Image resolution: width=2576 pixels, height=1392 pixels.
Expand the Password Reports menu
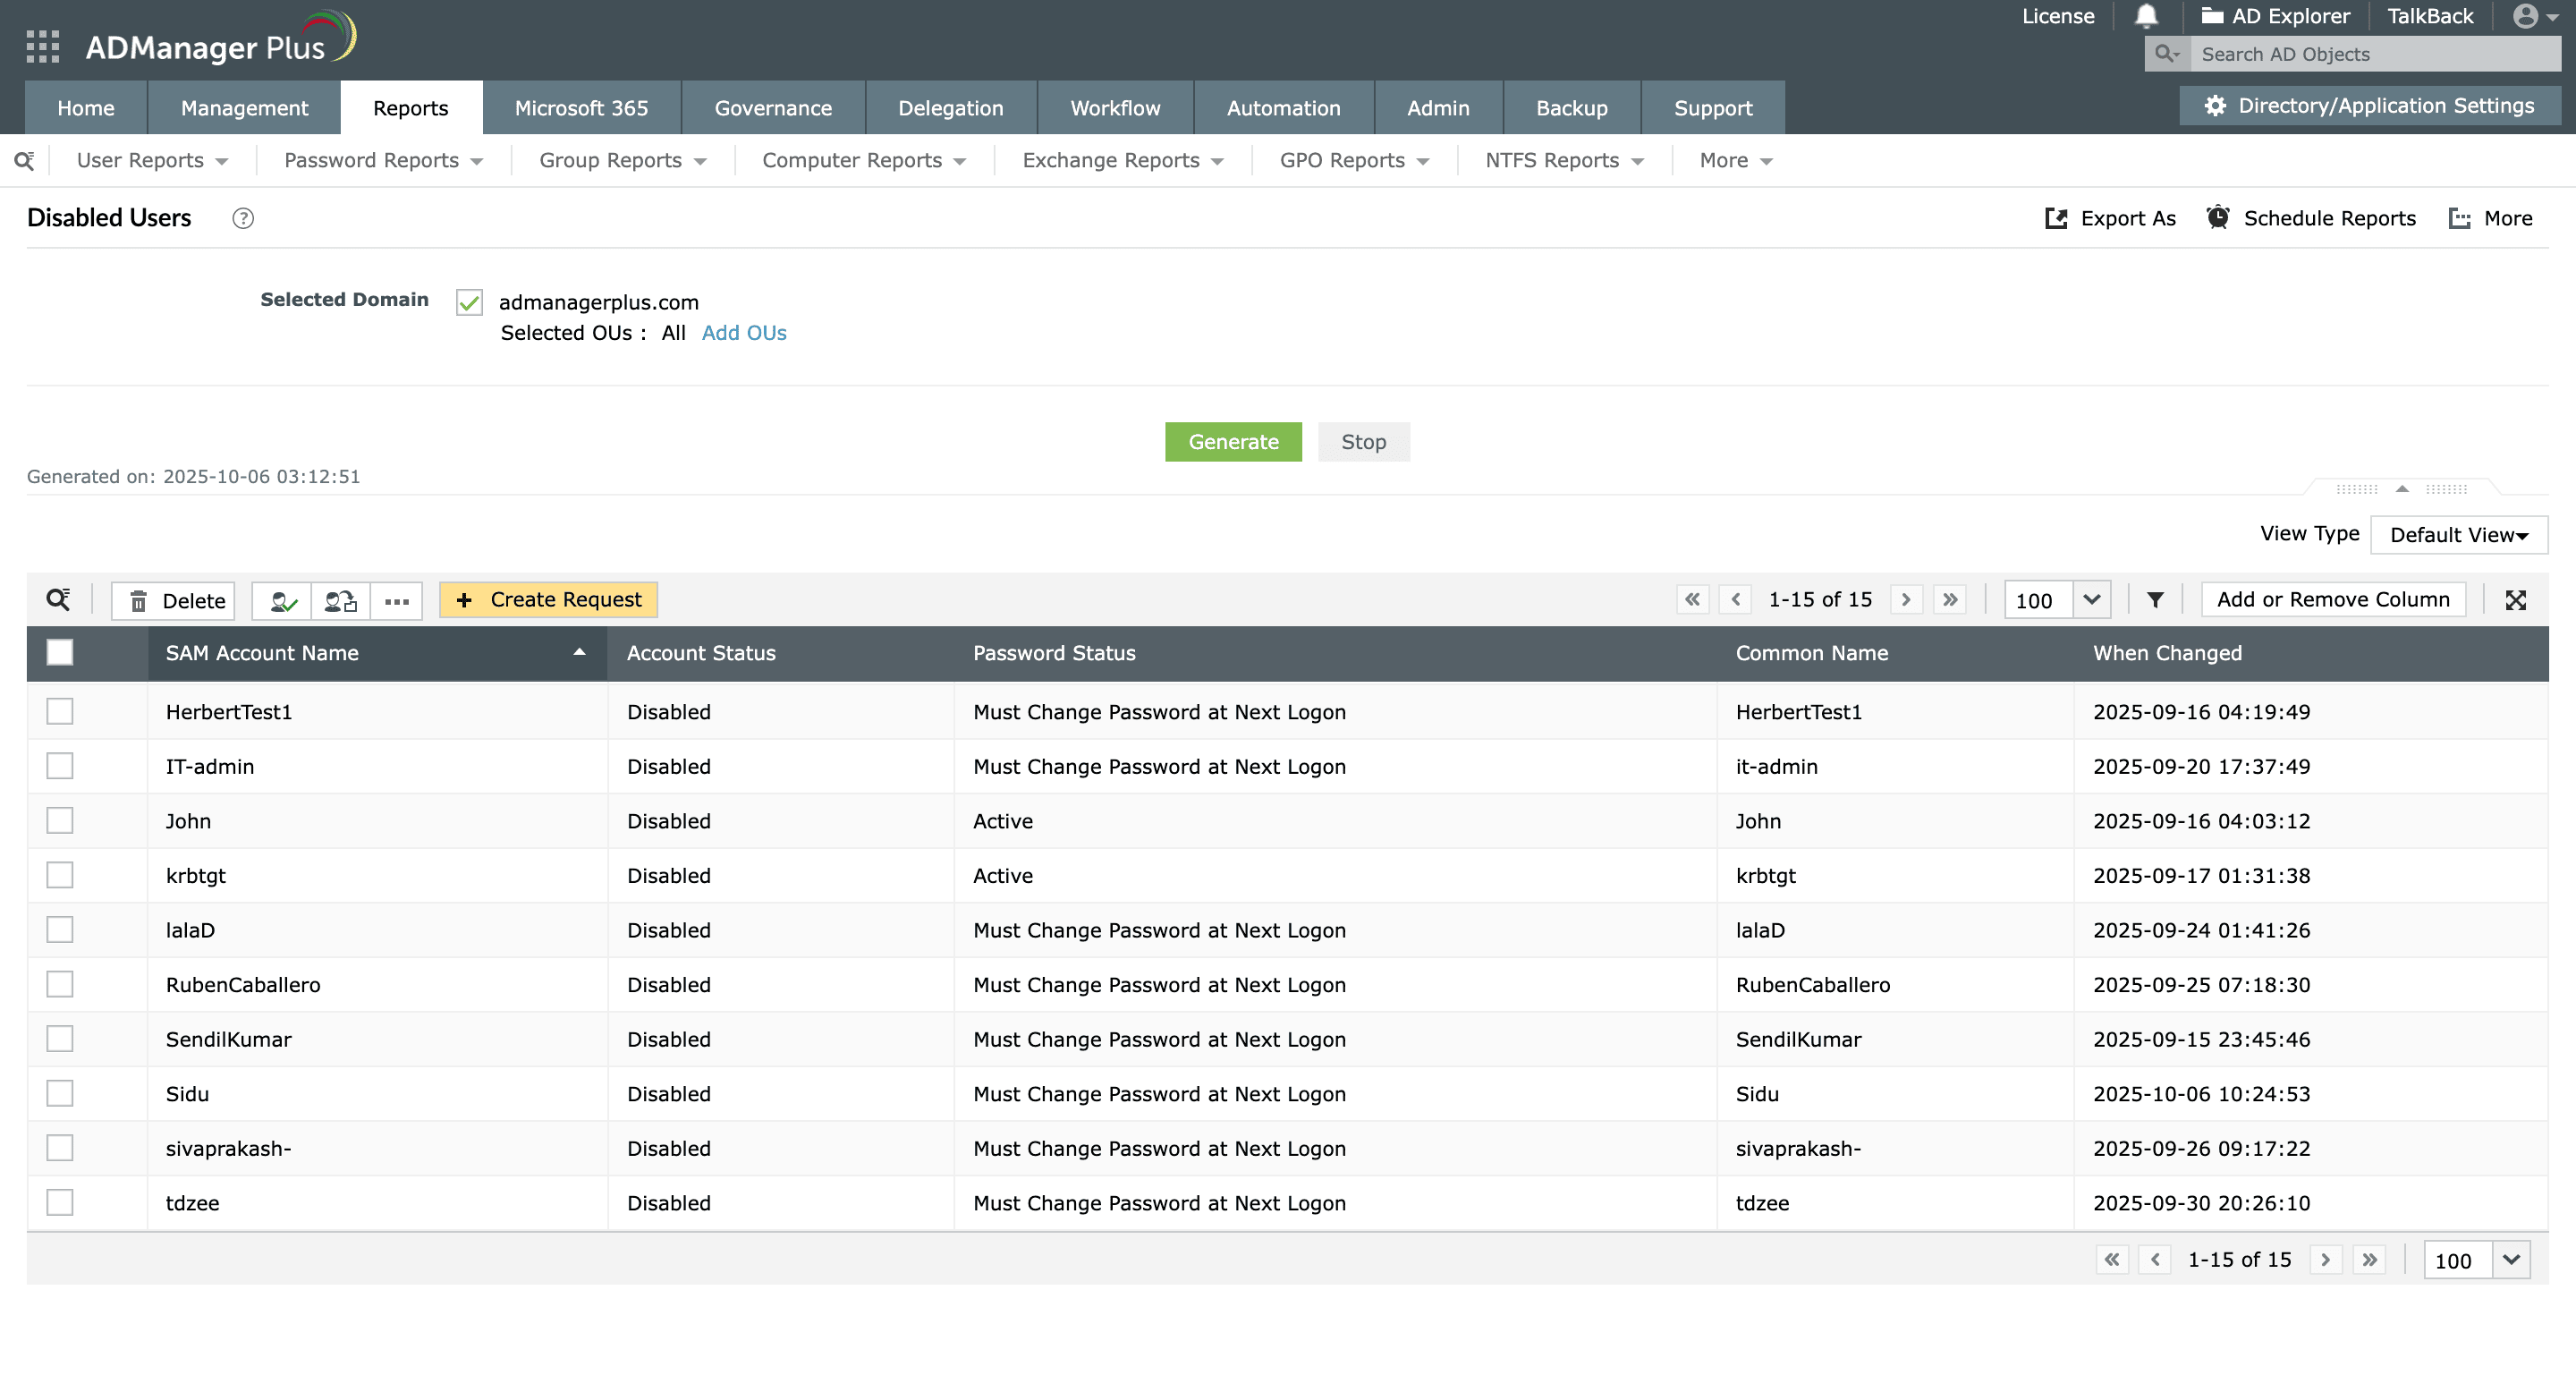click(381, 160)
